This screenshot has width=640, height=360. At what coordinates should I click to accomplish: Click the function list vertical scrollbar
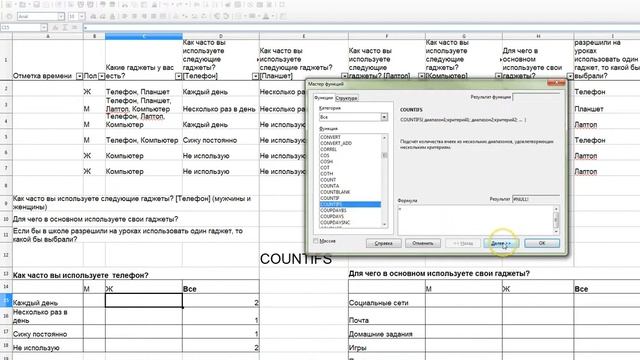[384, 181]
